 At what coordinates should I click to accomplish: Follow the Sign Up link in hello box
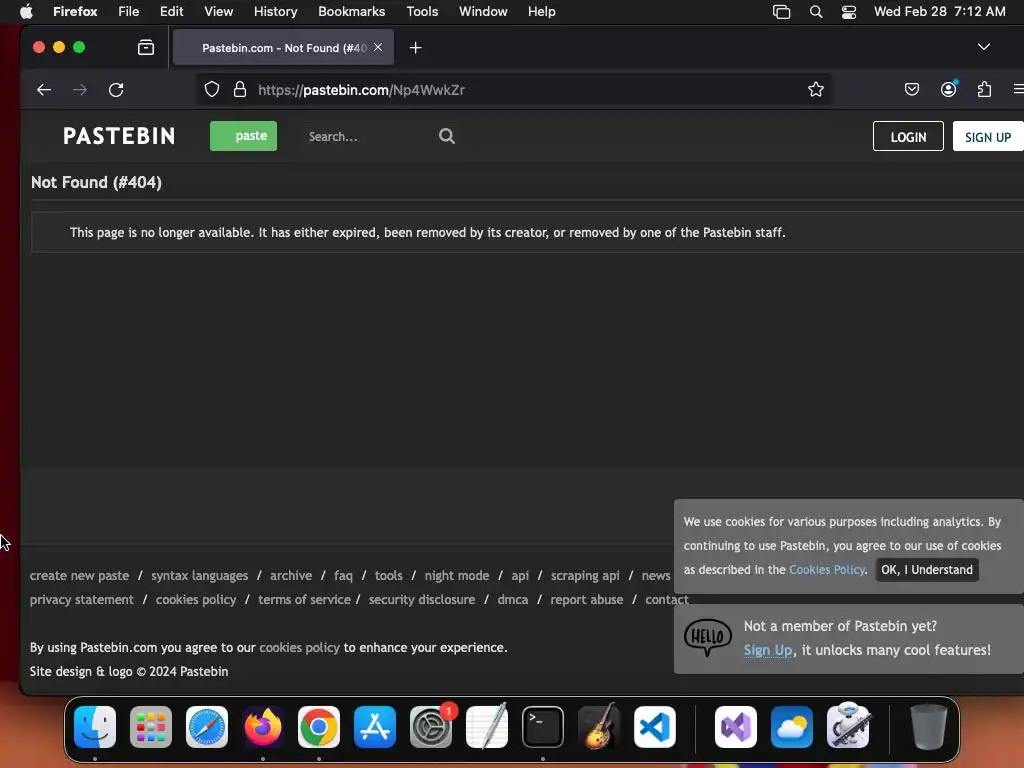click(x=768, y=650)
